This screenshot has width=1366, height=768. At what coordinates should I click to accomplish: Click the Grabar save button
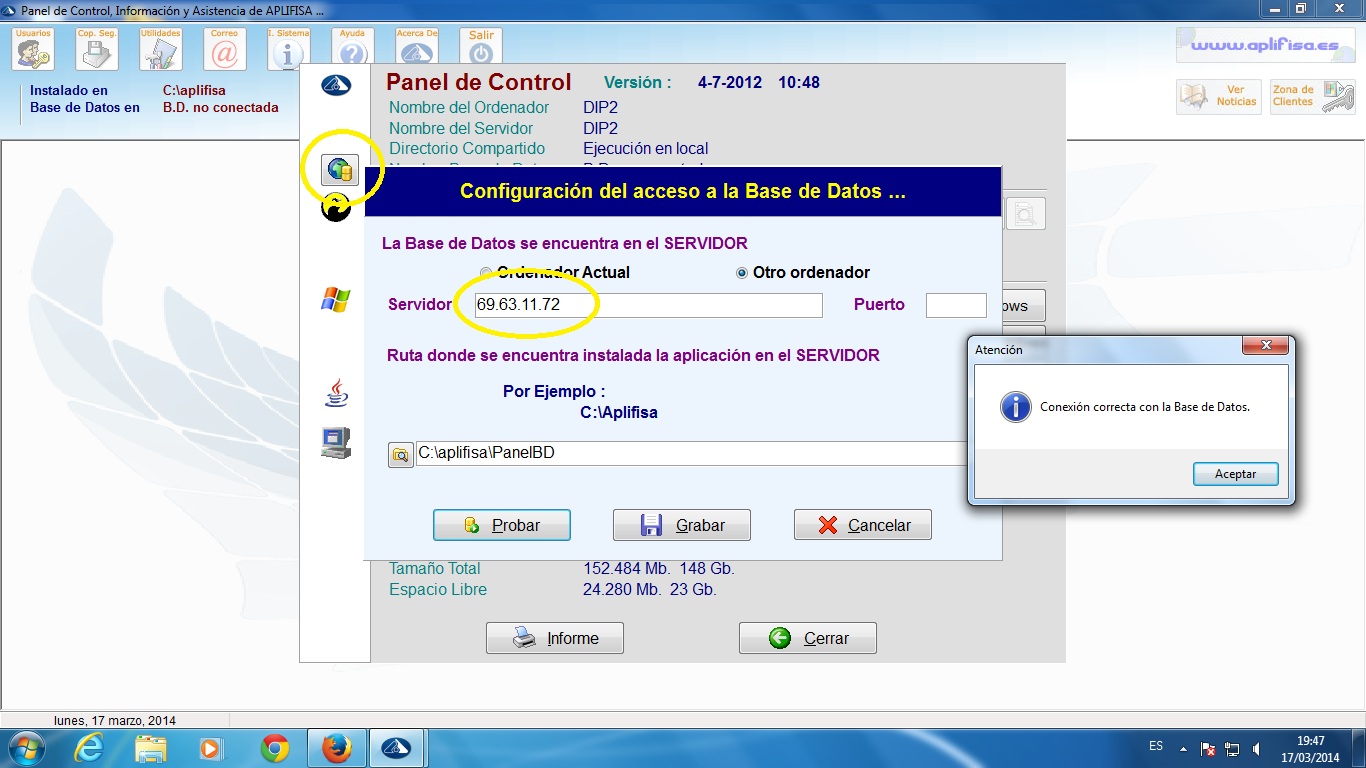click(682, 525)
